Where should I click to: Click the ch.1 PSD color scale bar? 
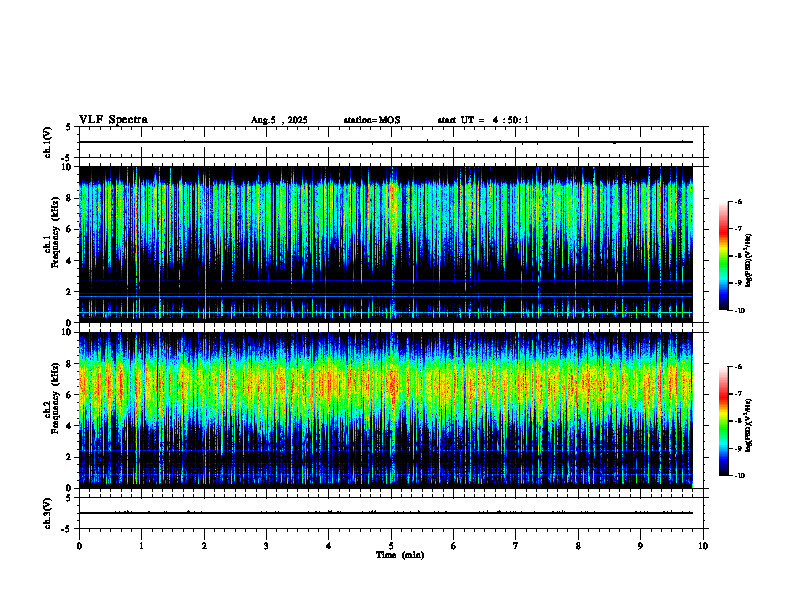tap(723, 256)
